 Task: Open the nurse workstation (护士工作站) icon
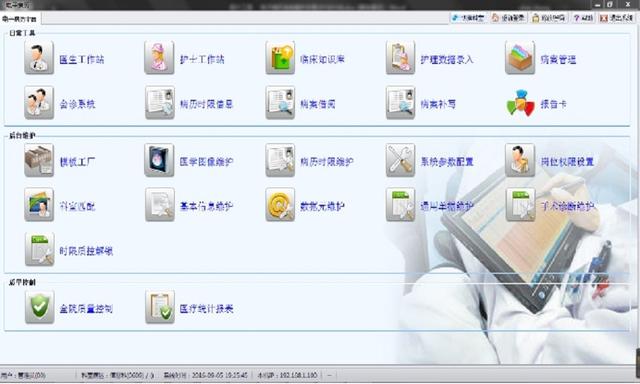(159, 58)
